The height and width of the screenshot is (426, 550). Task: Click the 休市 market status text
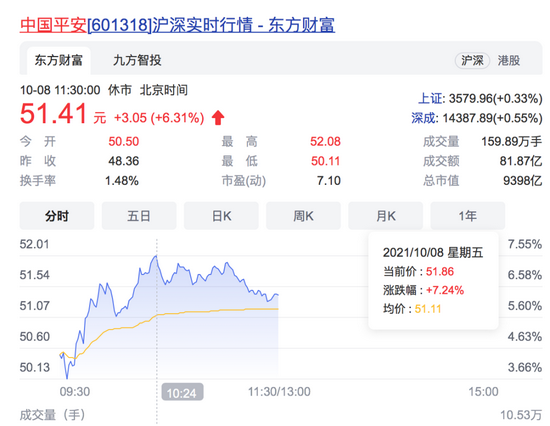click(120, 90)
